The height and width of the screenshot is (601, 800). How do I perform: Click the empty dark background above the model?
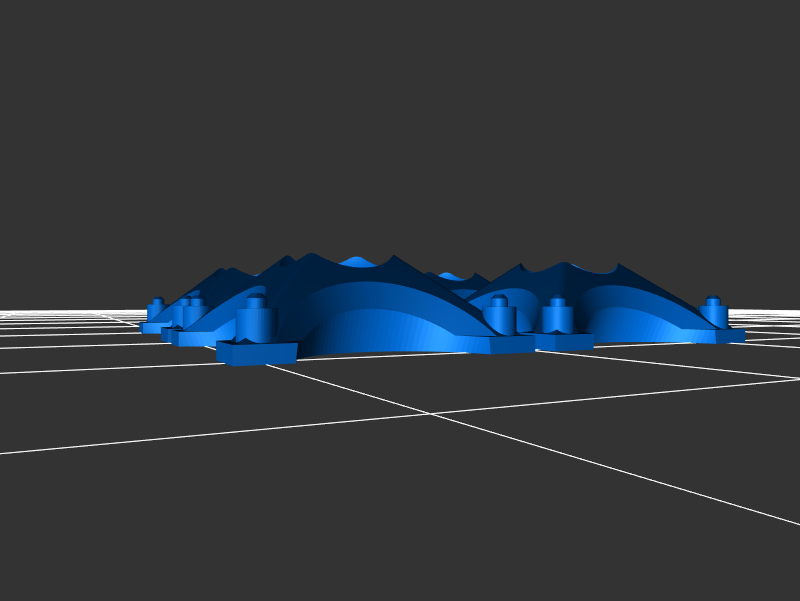[x=400, y=120]
